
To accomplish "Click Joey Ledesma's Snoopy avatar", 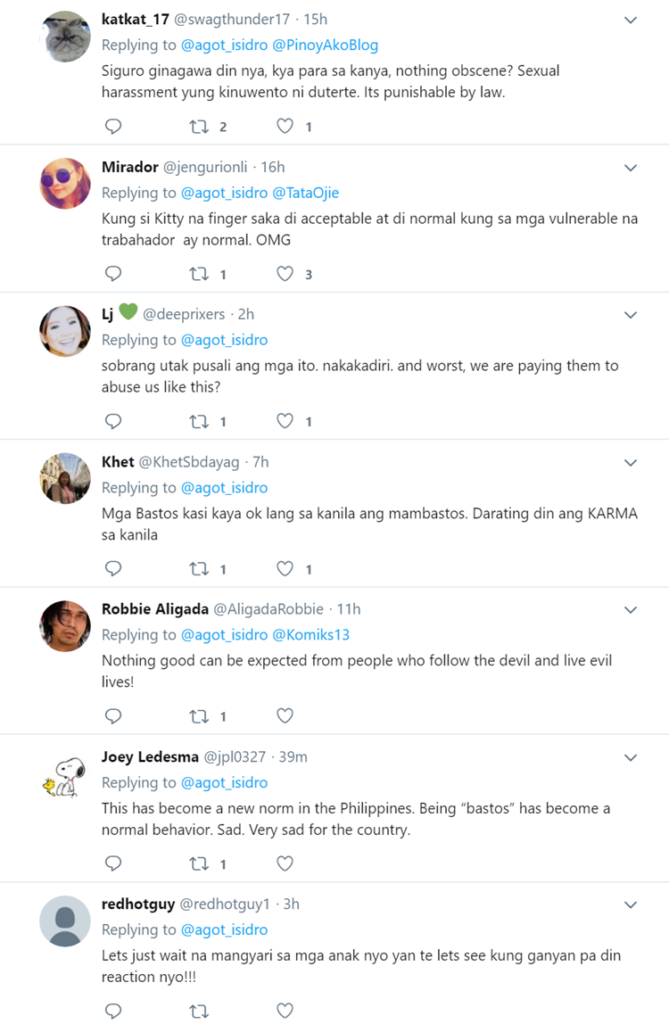I will (x=65, y=773).
